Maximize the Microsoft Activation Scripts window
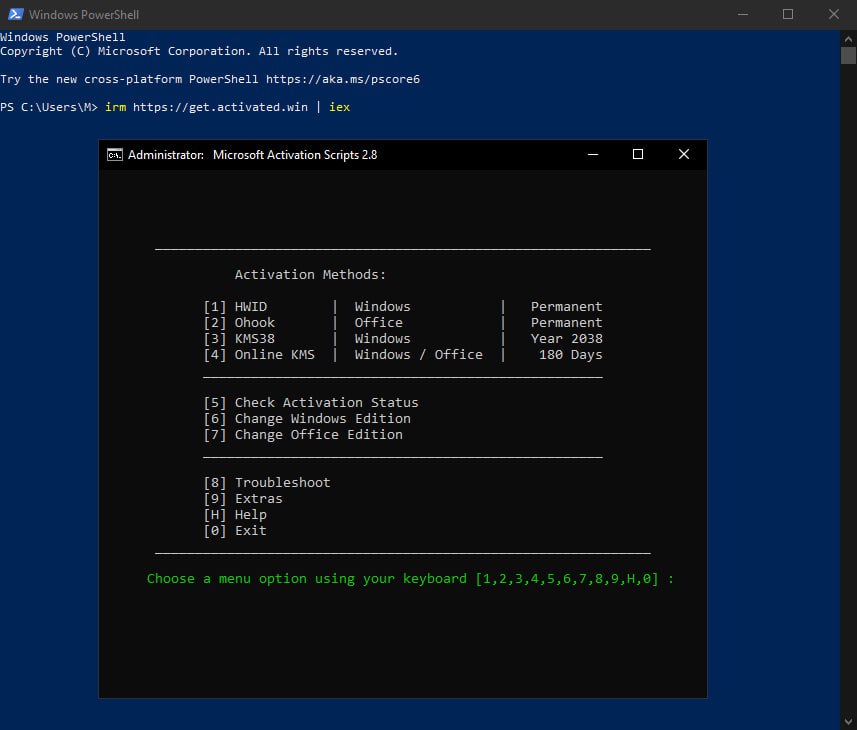 [638, 155]
